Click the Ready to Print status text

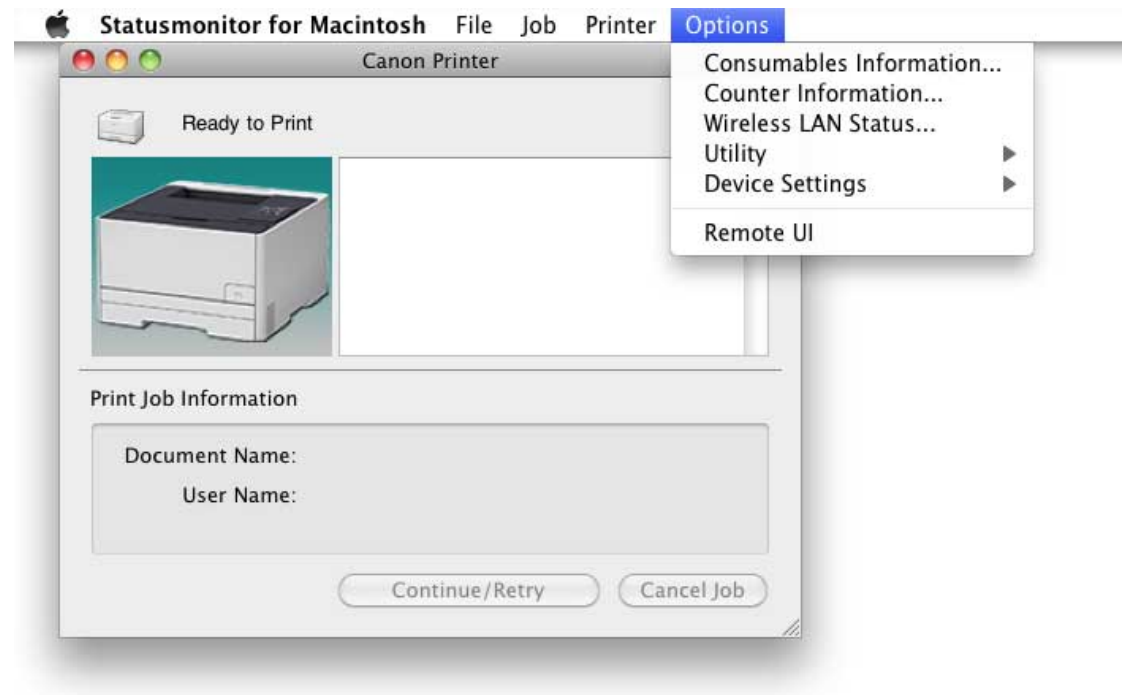point(247,123)
